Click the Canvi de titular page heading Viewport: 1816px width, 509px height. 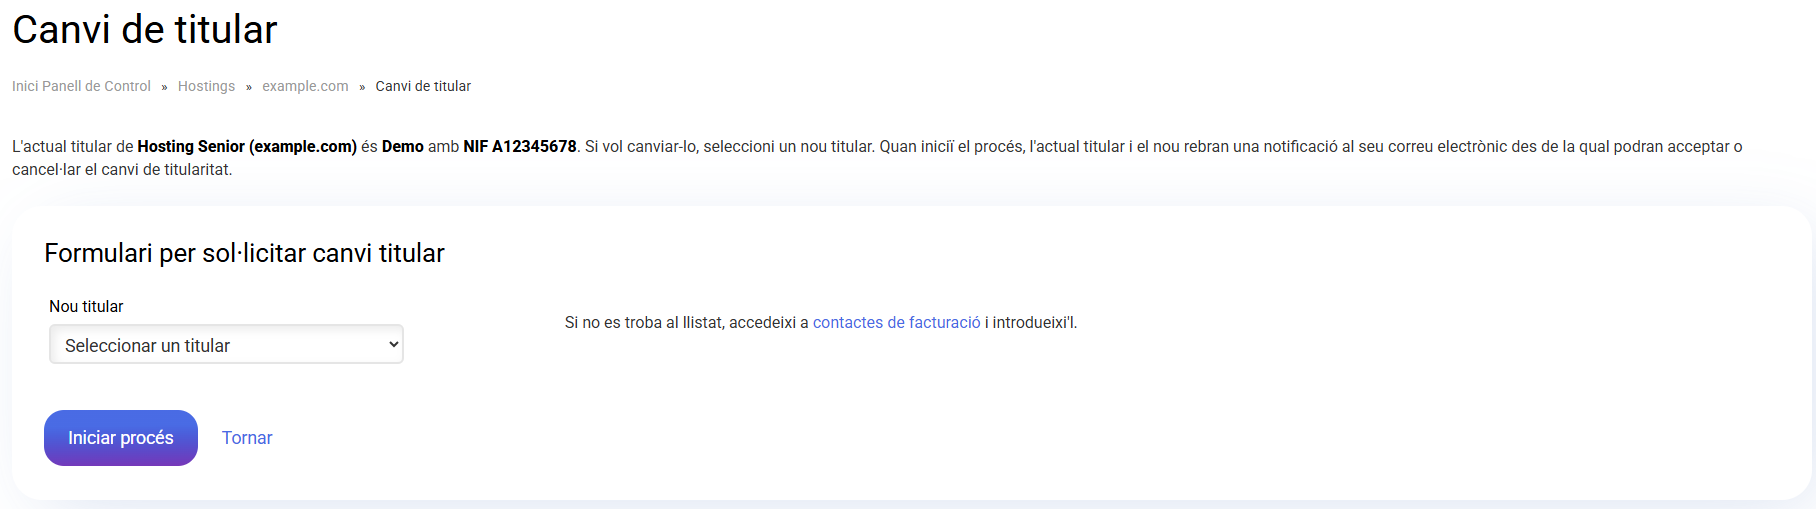[145, 30]
